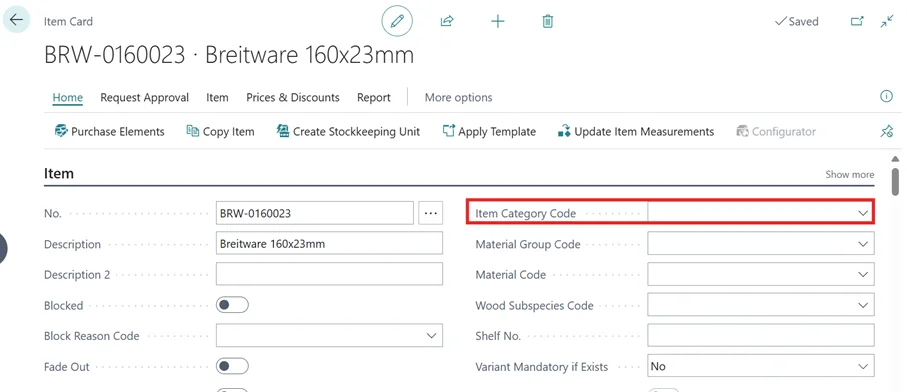Click the Saved status indicator
Screen dimensions: 907x392
tap(797, 21)
